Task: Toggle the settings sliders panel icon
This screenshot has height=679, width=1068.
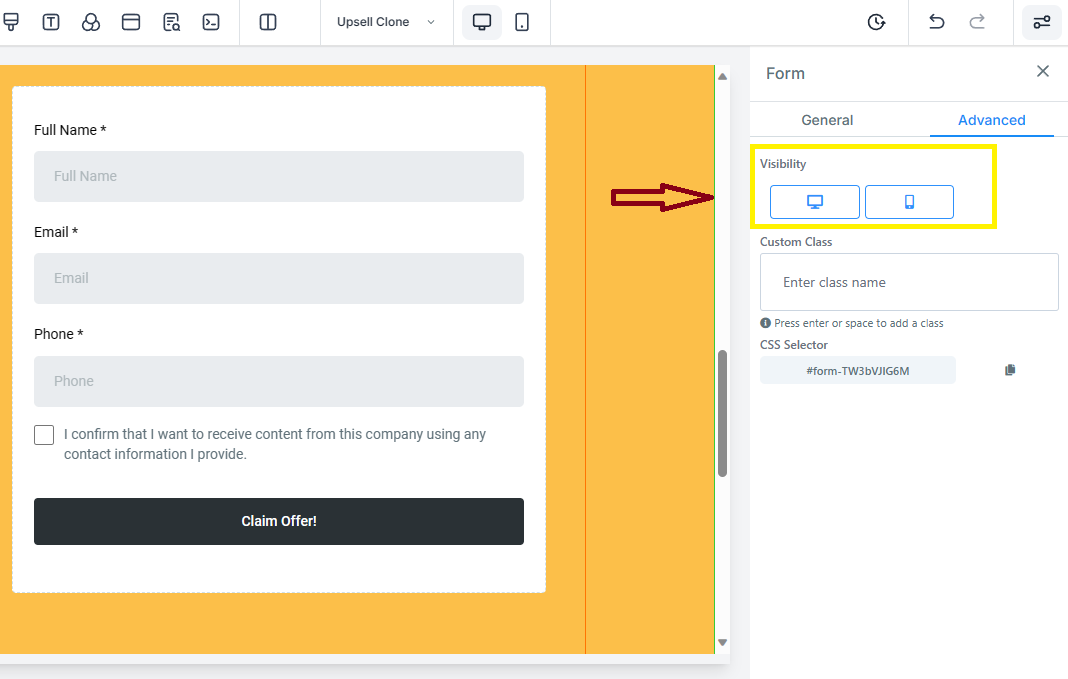Action: point(1042,22)
